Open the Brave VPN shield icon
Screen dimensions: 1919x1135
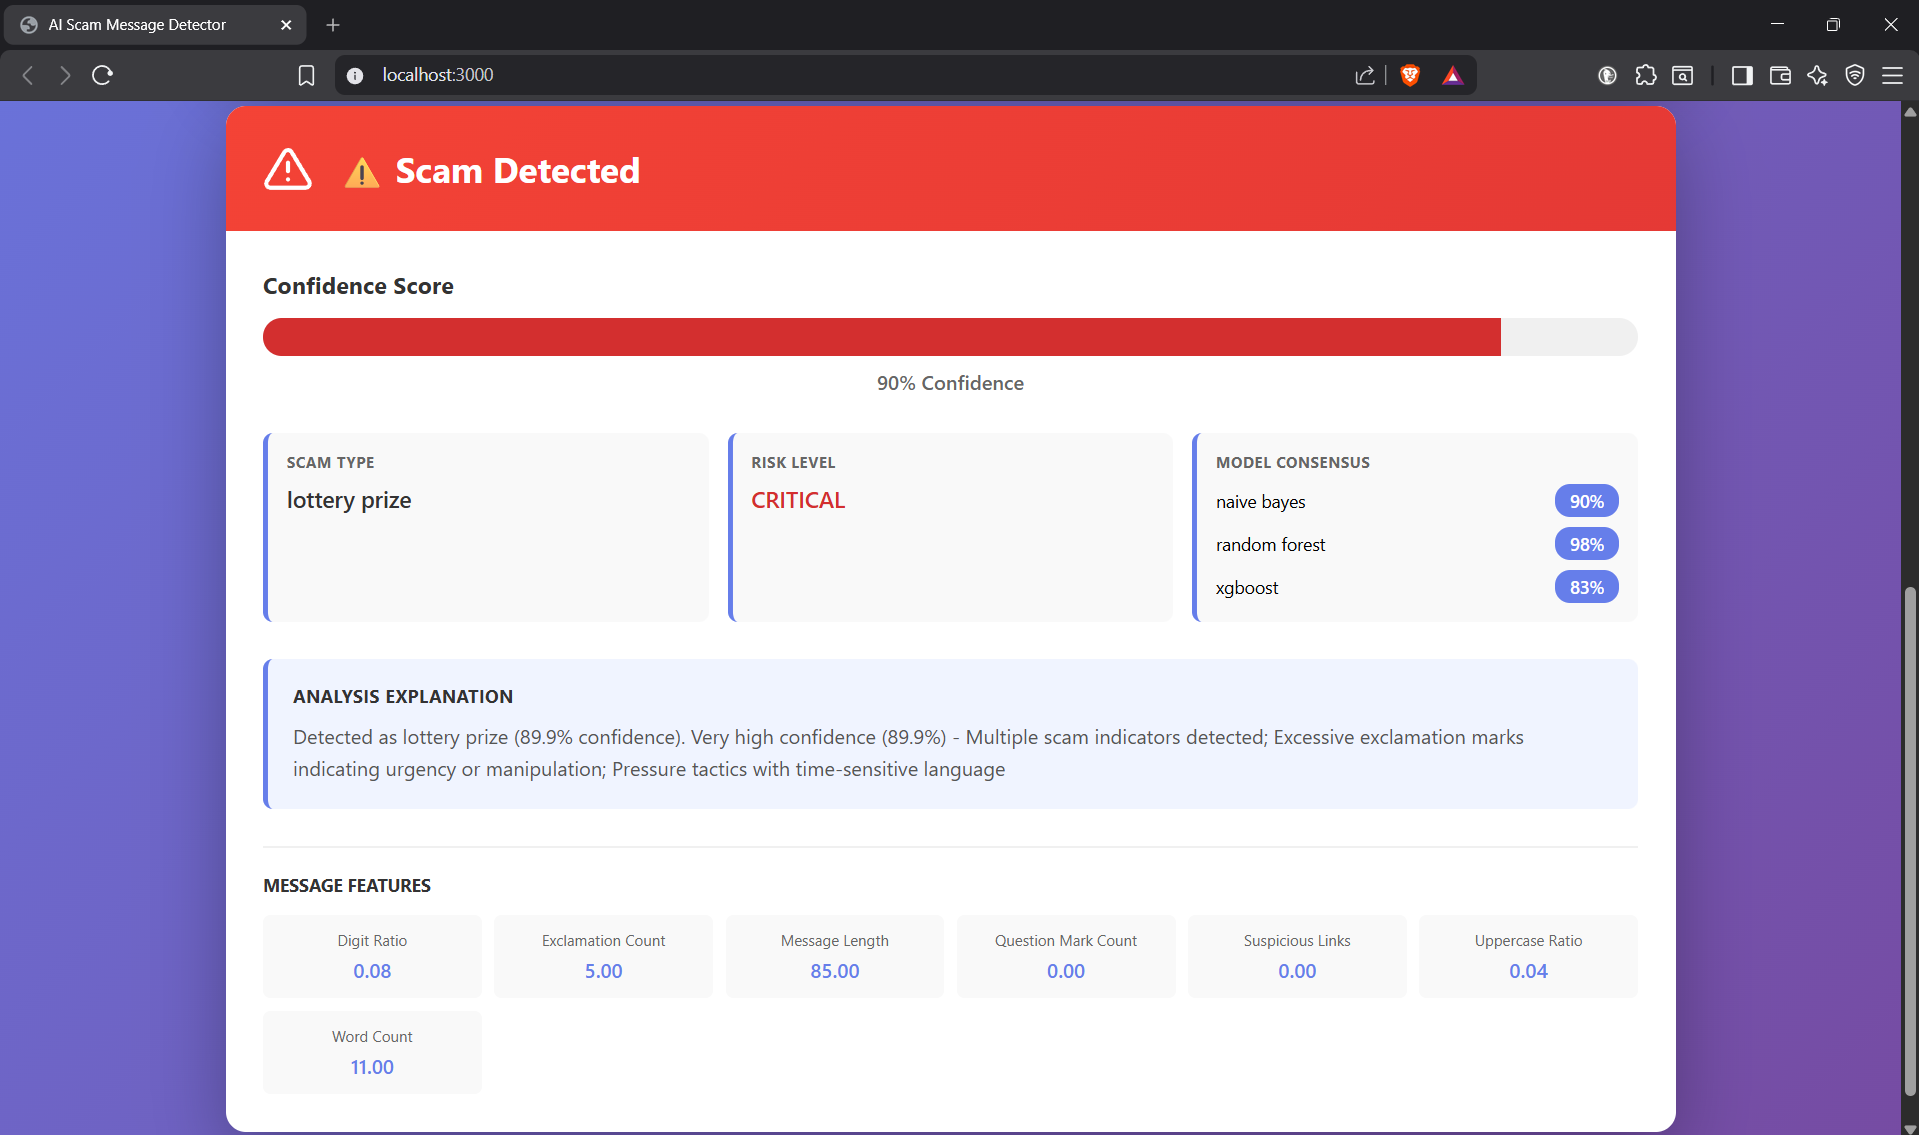click(1855, 75)
